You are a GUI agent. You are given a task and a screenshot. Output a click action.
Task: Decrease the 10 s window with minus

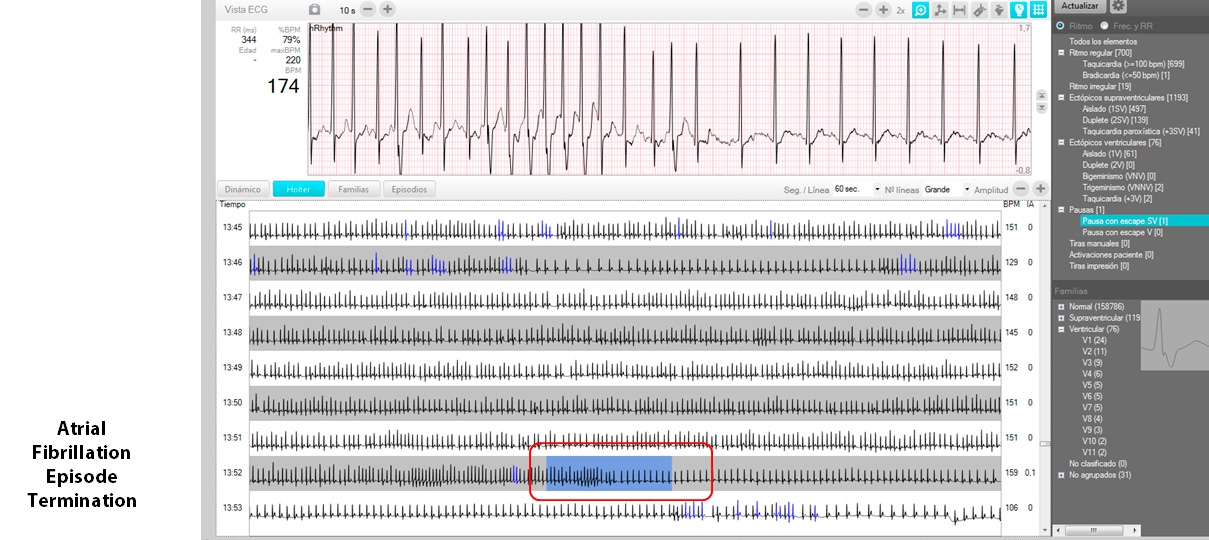368,9
